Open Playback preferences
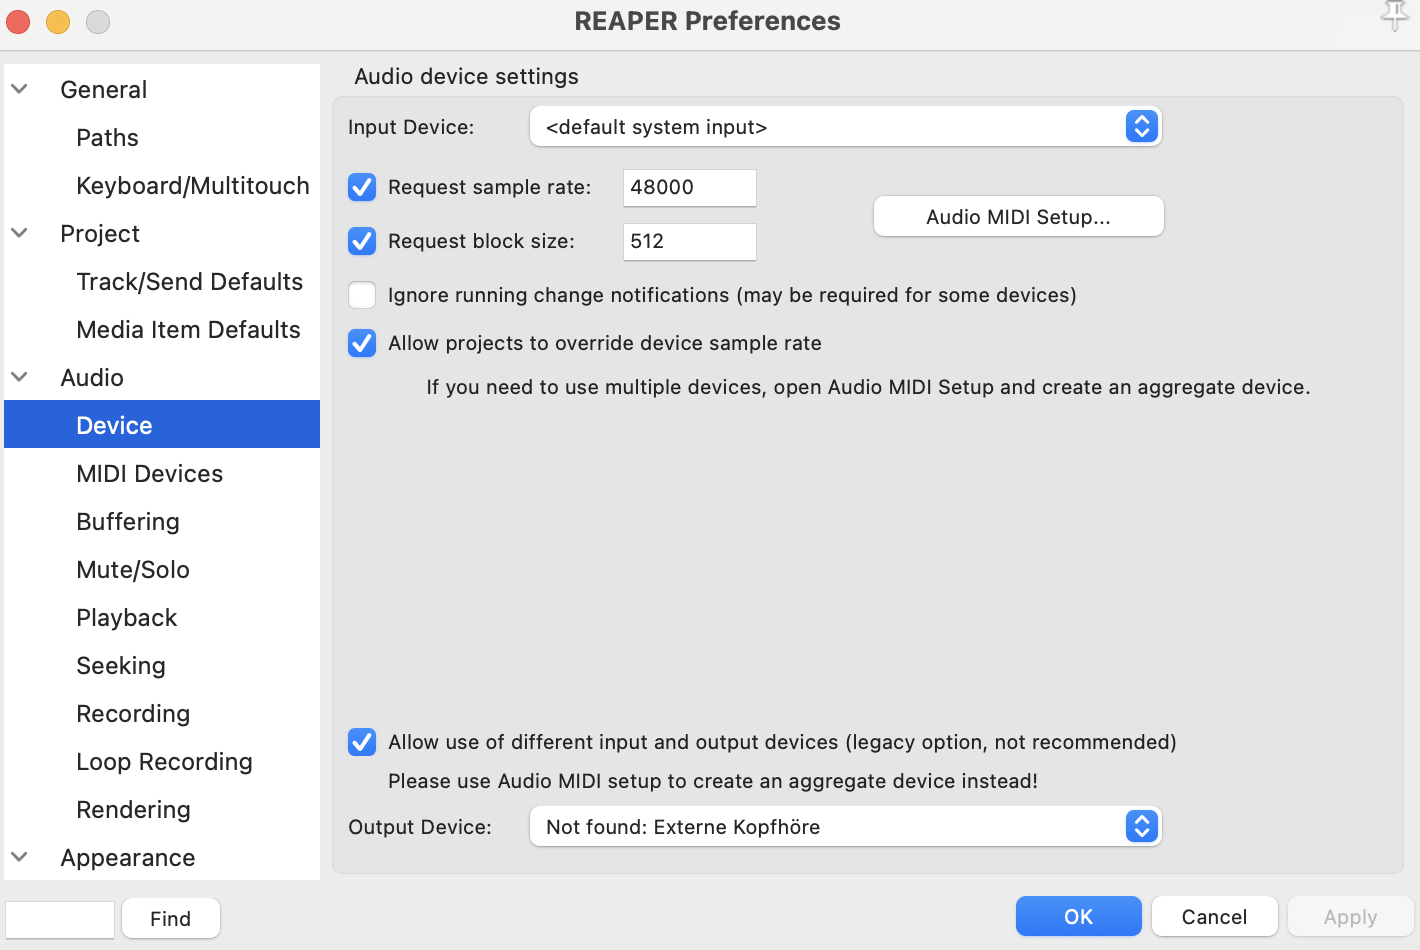Screen dimensions: 1420x950 [127, 617]
